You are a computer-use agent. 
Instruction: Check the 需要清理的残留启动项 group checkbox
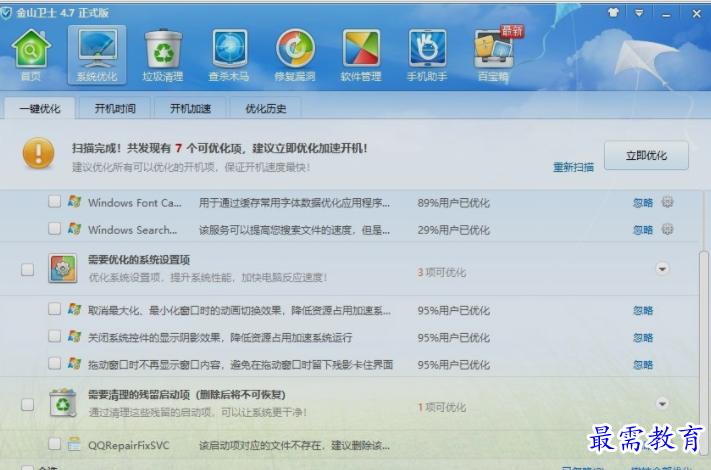(28, 404)
